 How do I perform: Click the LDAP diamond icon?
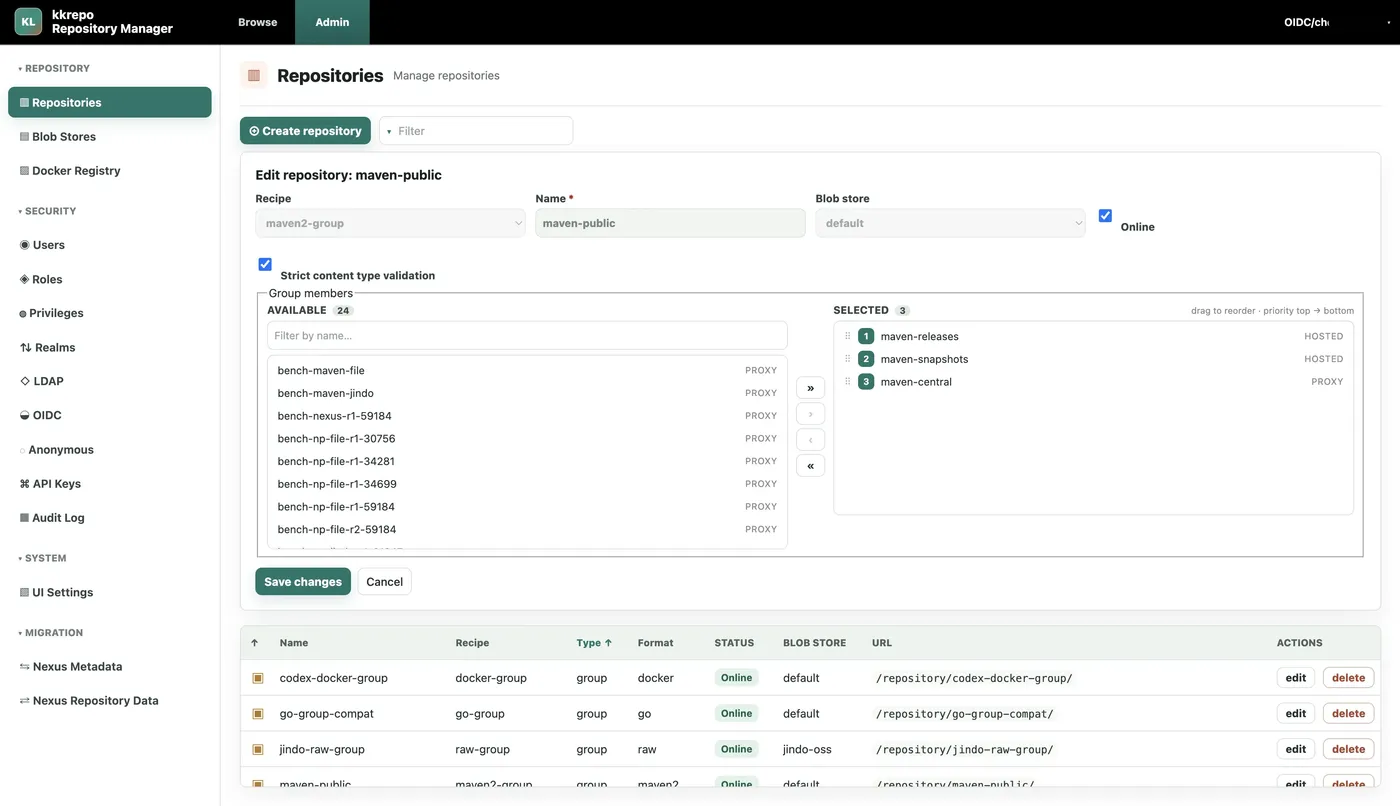click(x=25, y=381)
